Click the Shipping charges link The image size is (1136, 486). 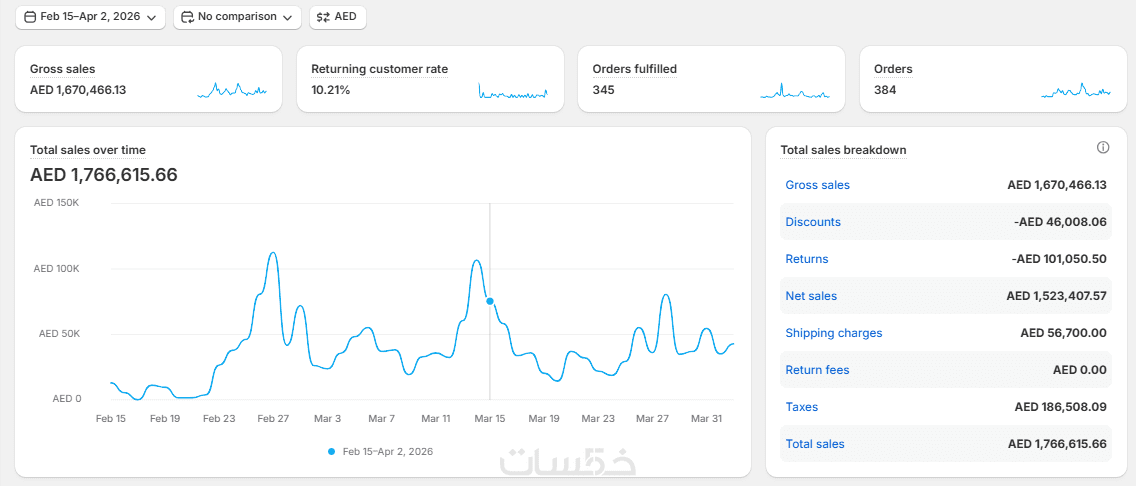[x=834, y=333]
